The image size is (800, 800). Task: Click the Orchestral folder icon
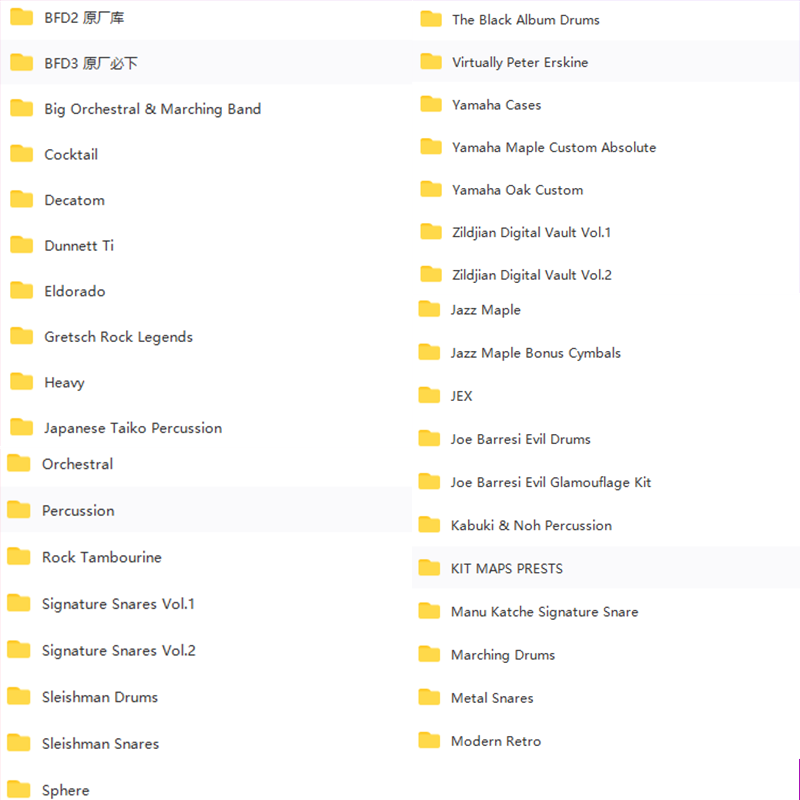point(19,463)
